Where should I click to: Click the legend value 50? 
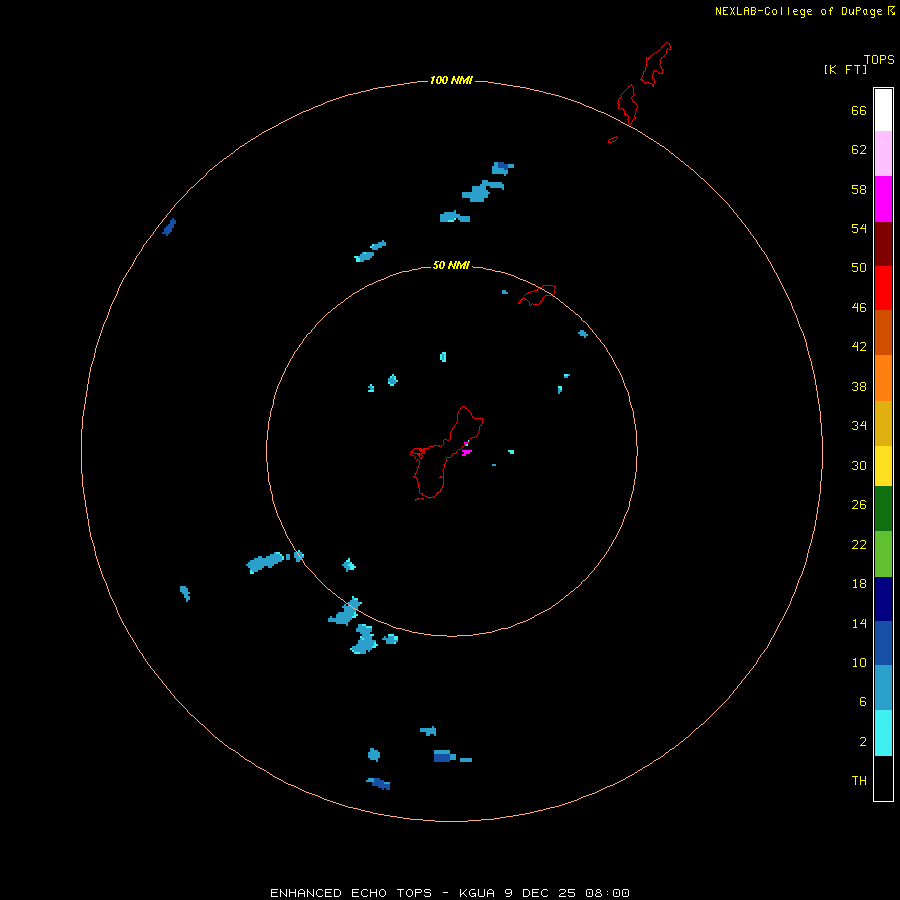point(859,267)
